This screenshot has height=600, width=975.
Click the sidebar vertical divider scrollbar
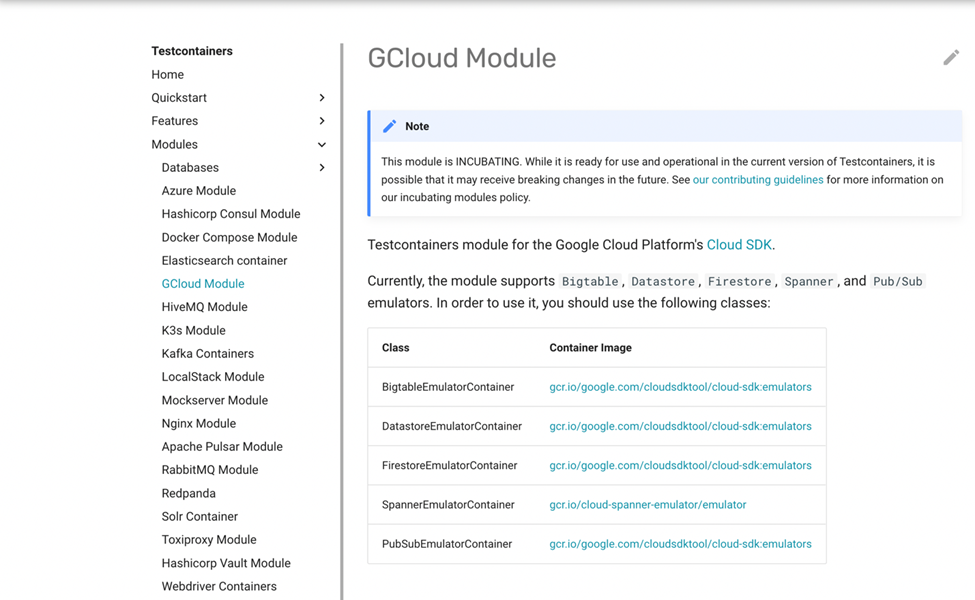pyautogui.click(x=341, y=321)
